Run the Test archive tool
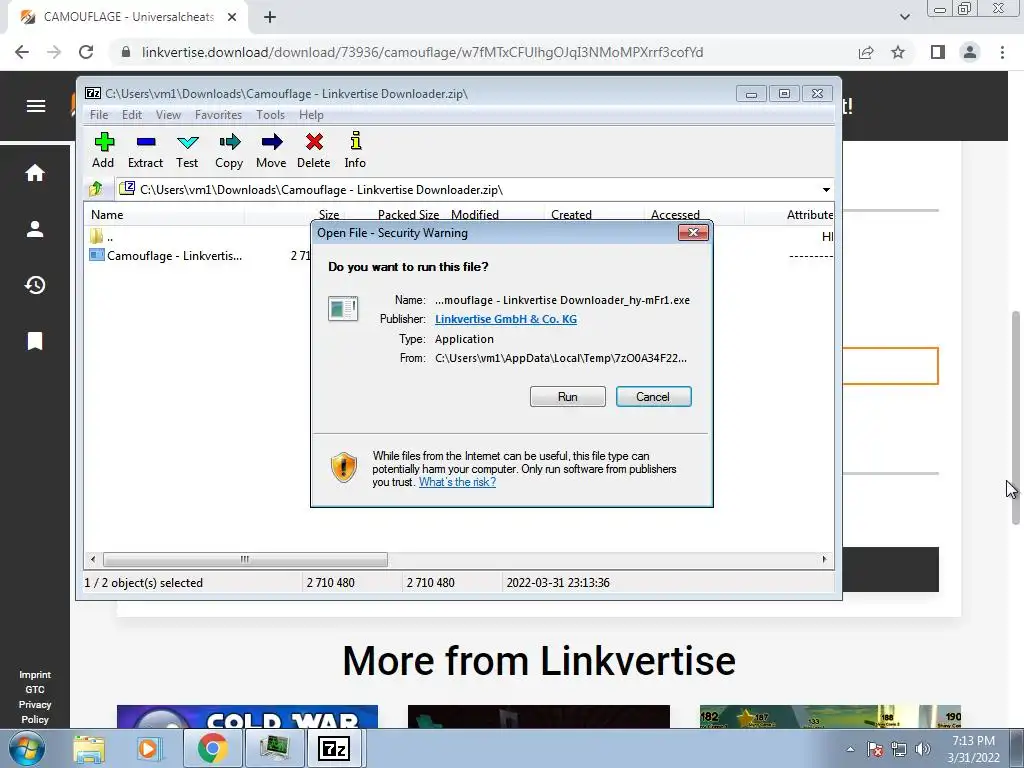This screenshot has width=1024, height=768. (187, 150)
